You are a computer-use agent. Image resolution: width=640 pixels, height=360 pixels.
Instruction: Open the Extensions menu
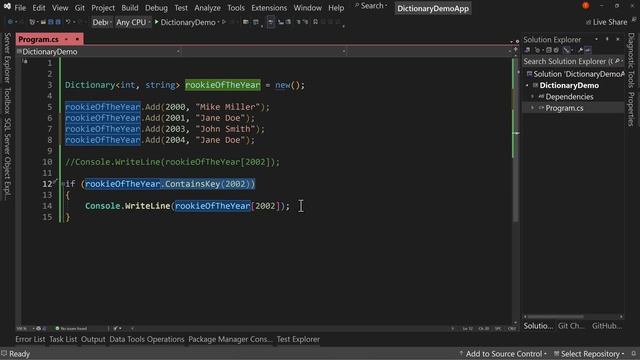tap(269, 8)
